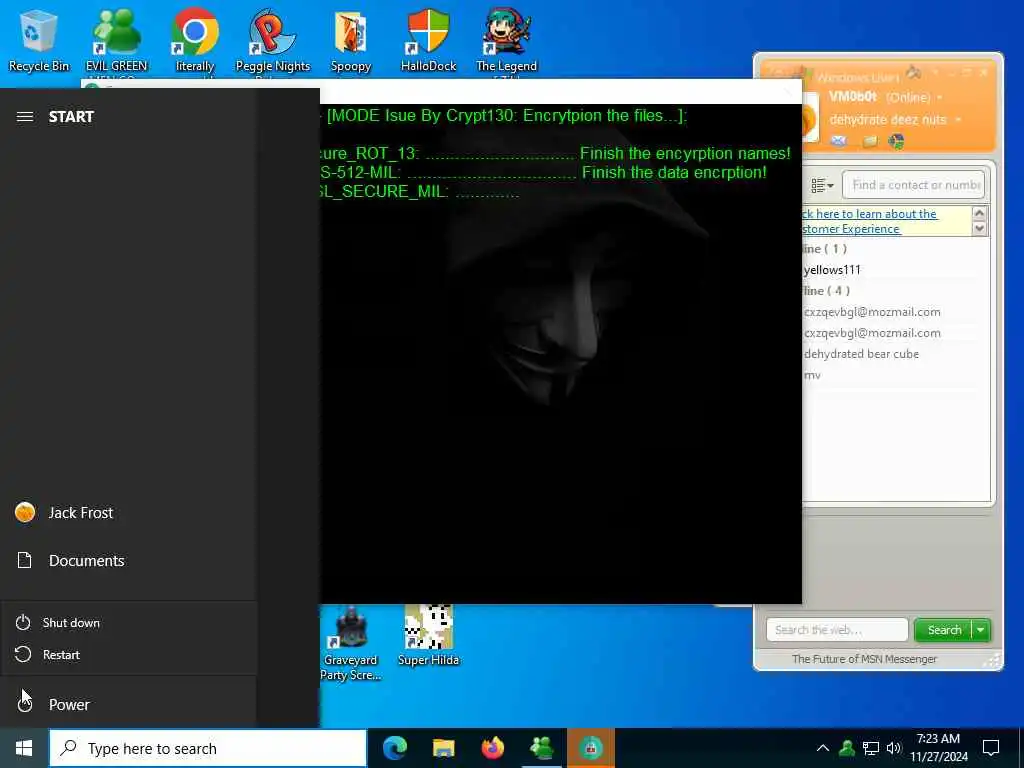The image size is (1024, 768).
Task: Open the Messenger email inbox envelope icon
Action: (839, 141)
